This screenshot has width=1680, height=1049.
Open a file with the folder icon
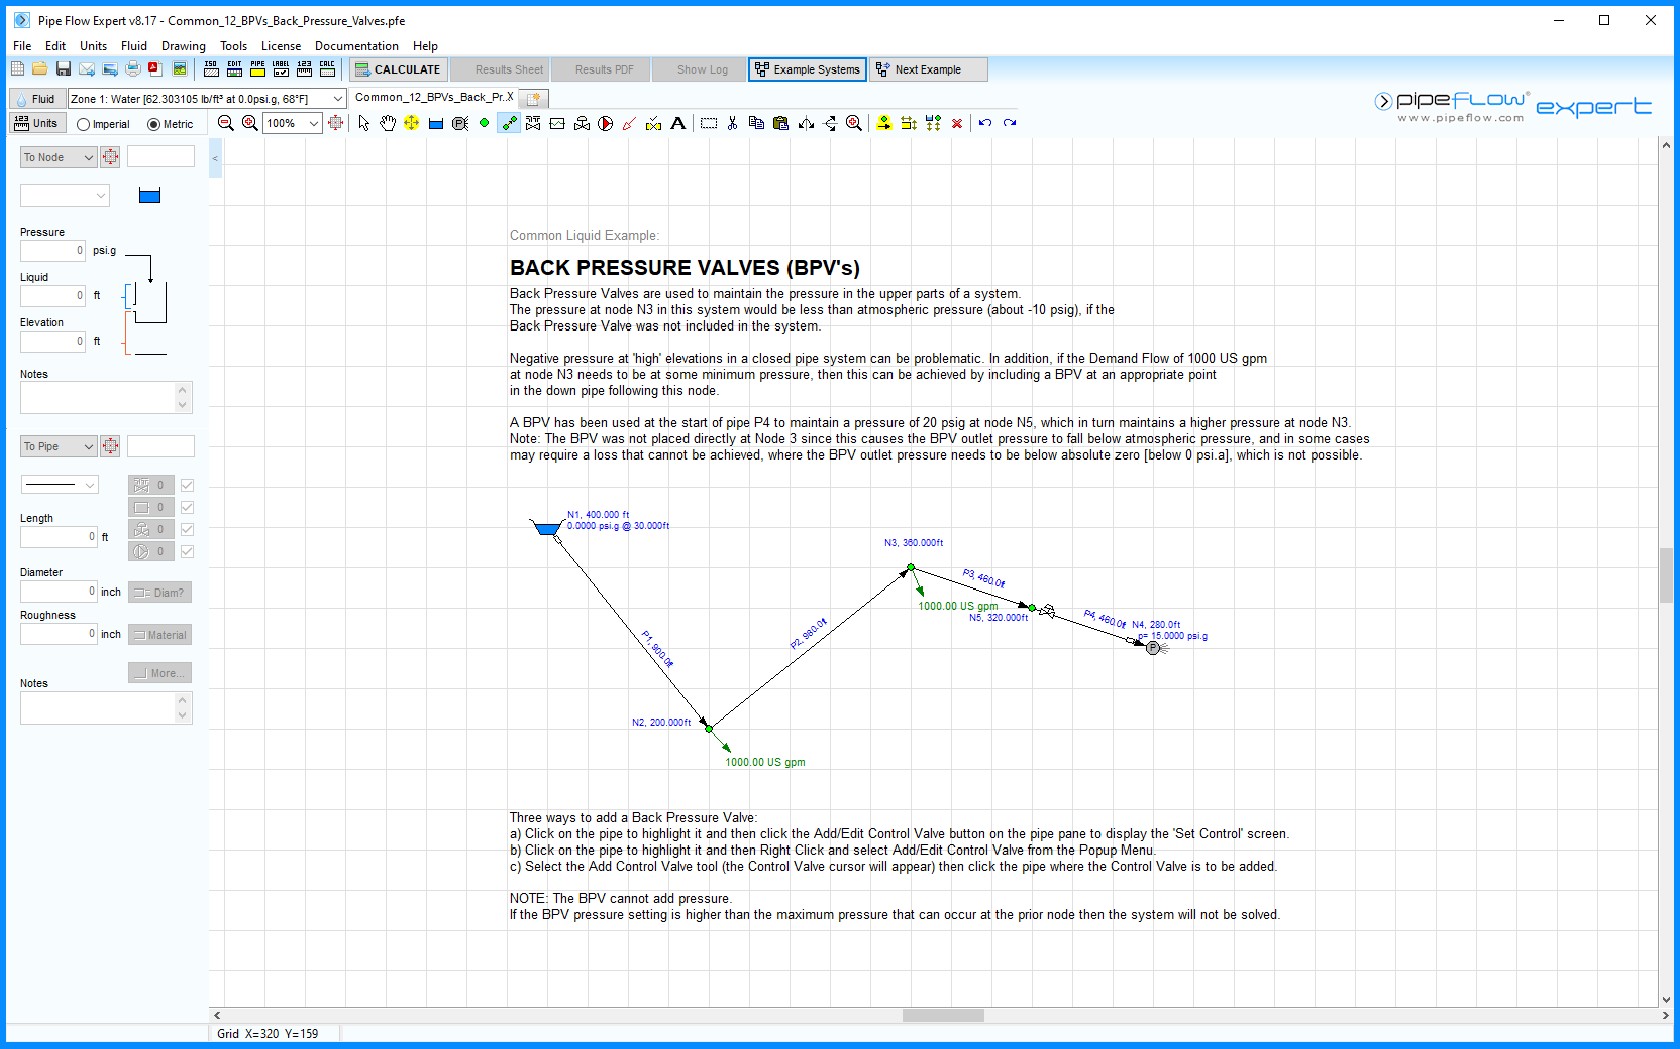[x=39, y=69]
